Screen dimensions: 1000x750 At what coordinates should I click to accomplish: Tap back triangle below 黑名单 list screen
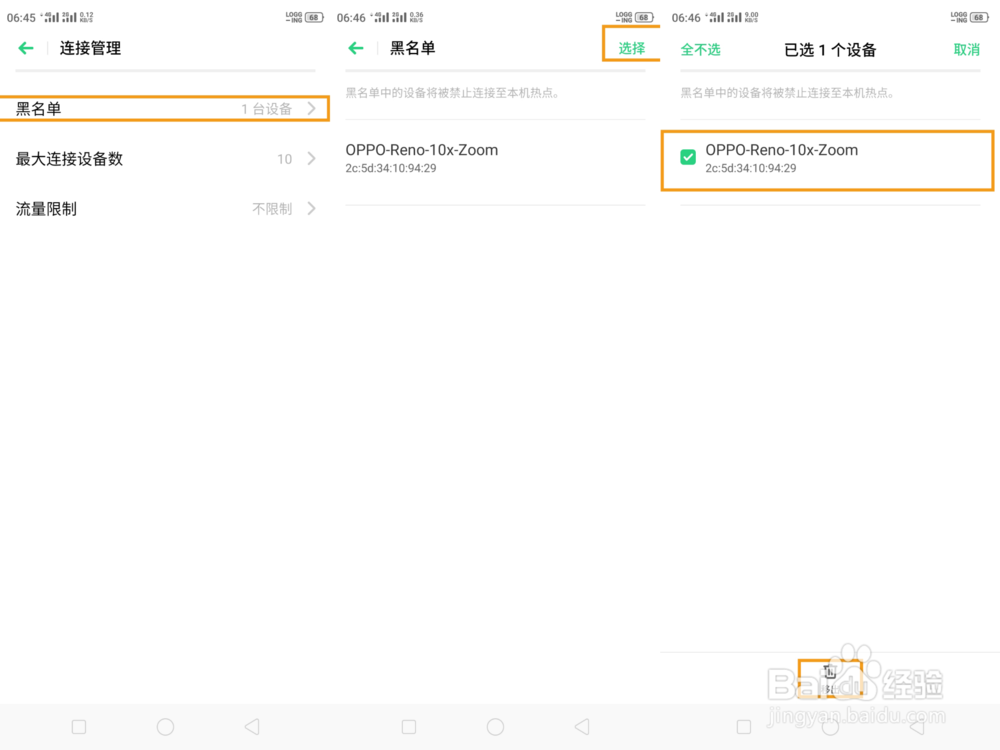pyautogui.click(x=582, y=727)
